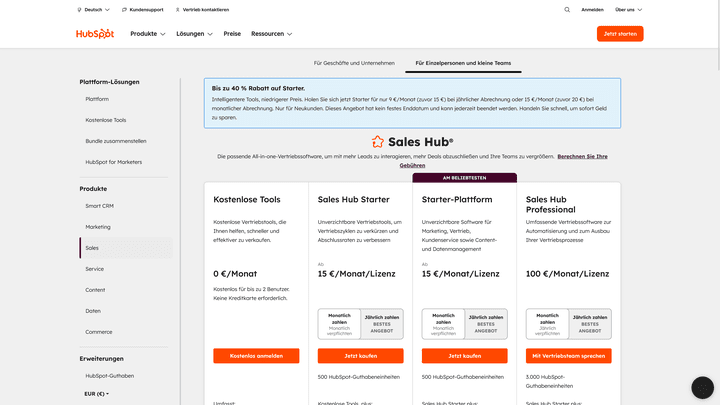720x405 pixels.
Task: Click the Sales Hub star icon
Action: pos(377,142)
